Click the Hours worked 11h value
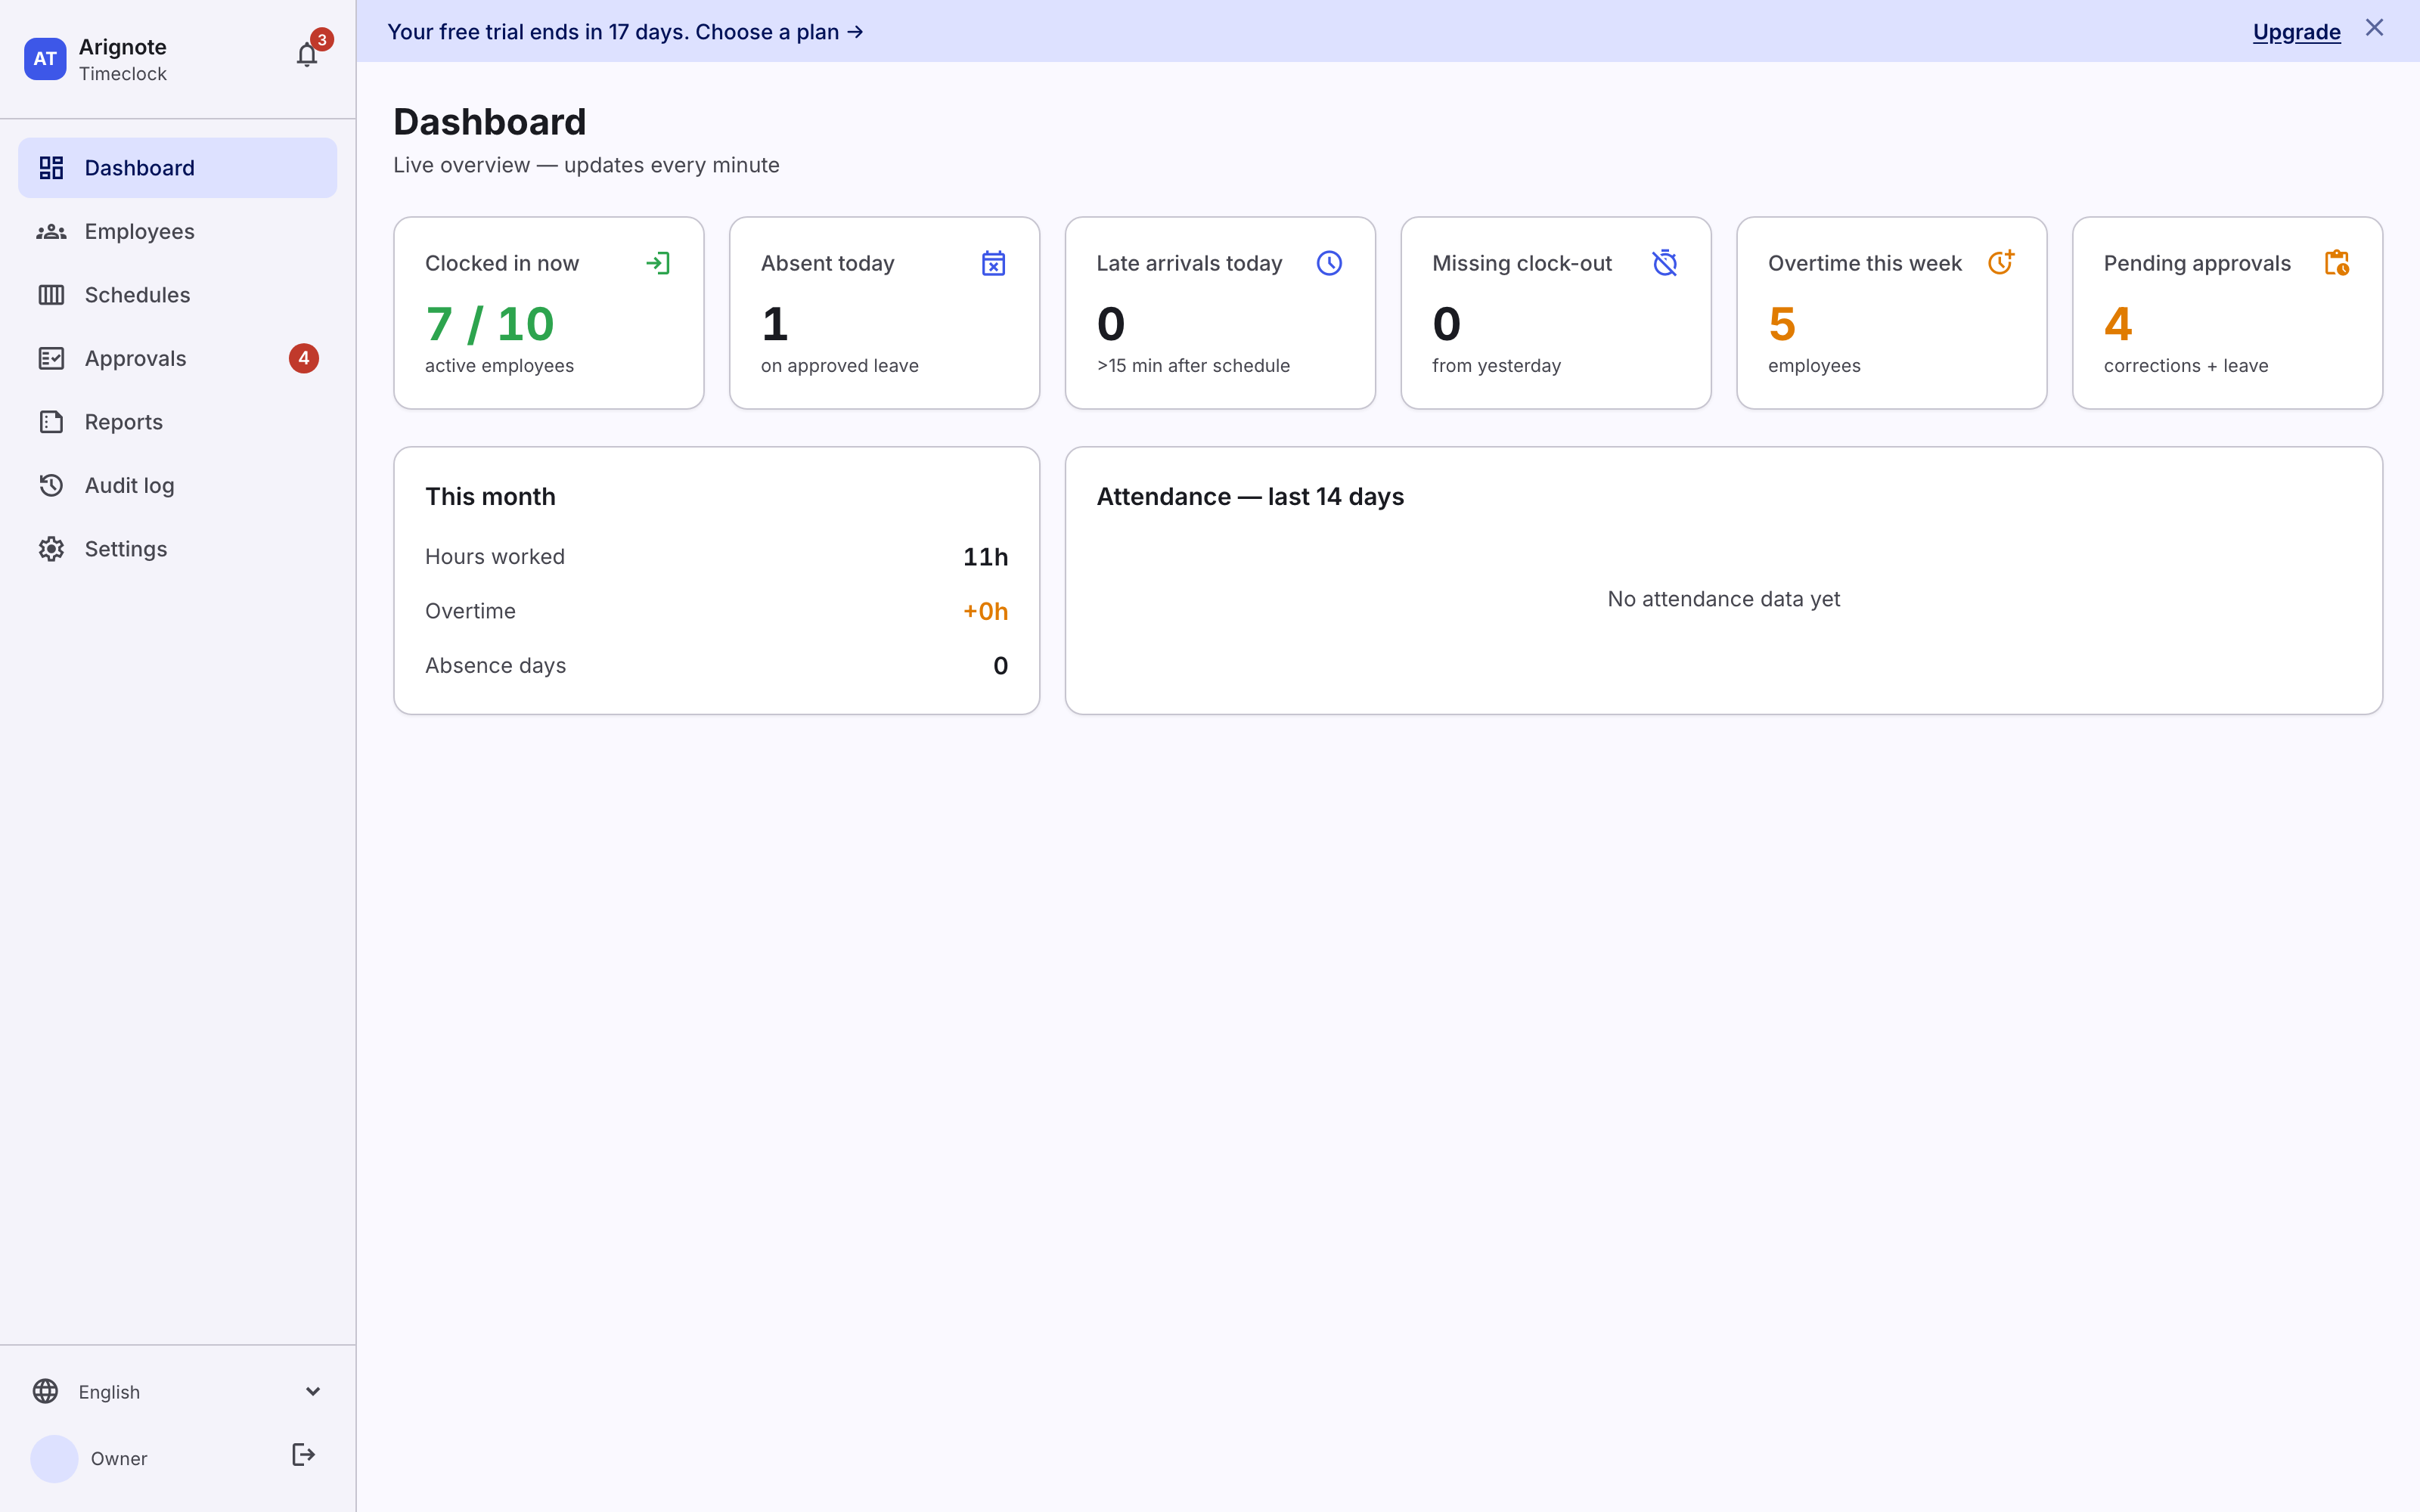This screenshot has width=2420, height=1512. tap(985, 557)
